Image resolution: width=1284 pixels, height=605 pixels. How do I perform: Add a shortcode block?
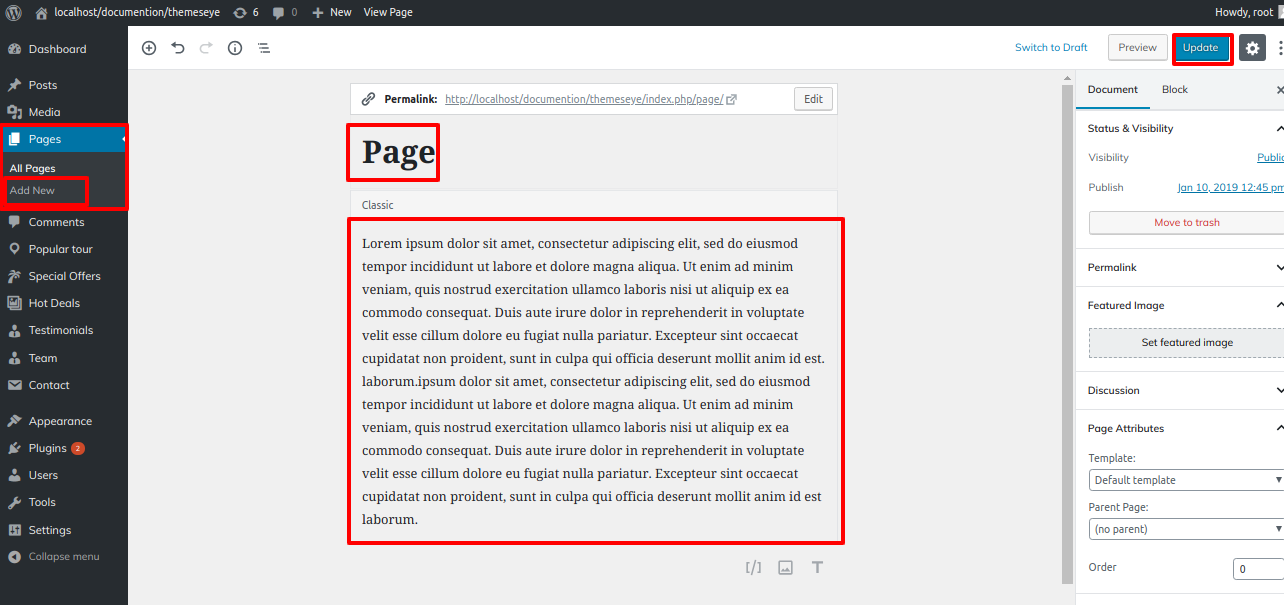tap(752, 567)
